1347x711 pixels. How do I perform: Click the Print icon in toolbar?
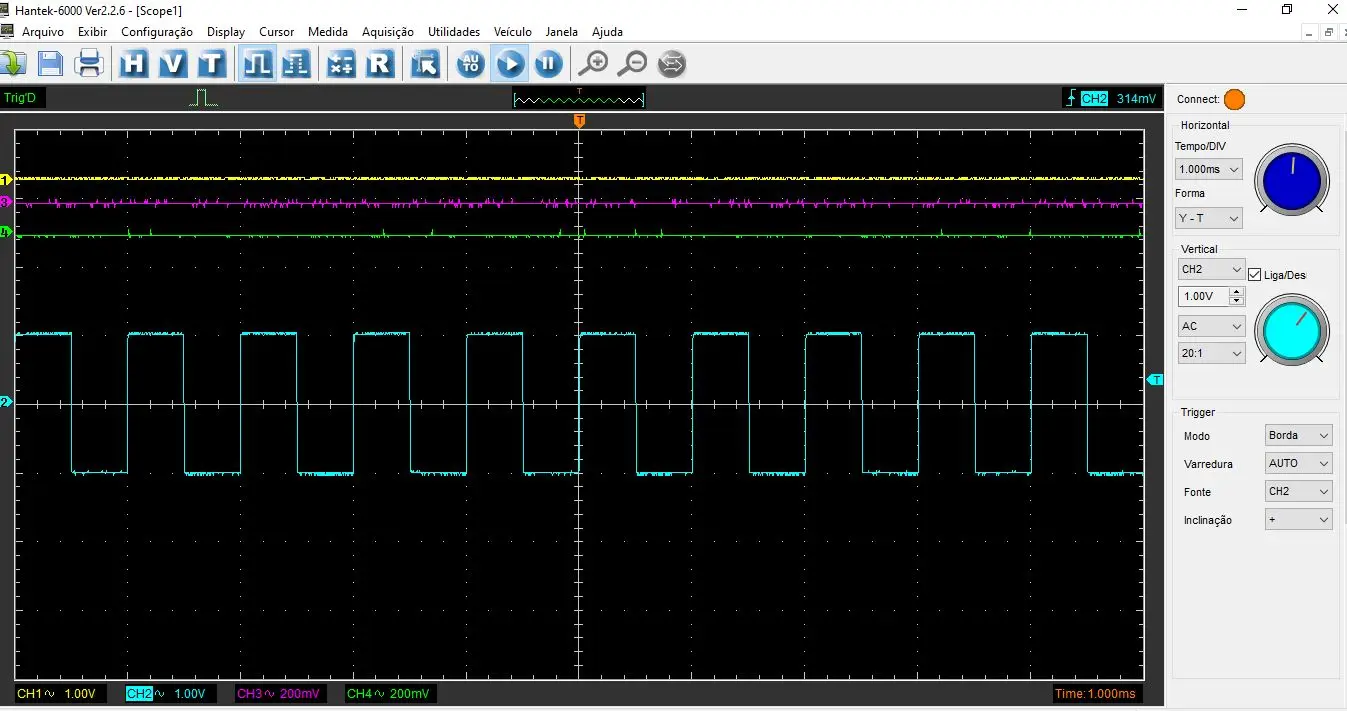coord(90,64)
